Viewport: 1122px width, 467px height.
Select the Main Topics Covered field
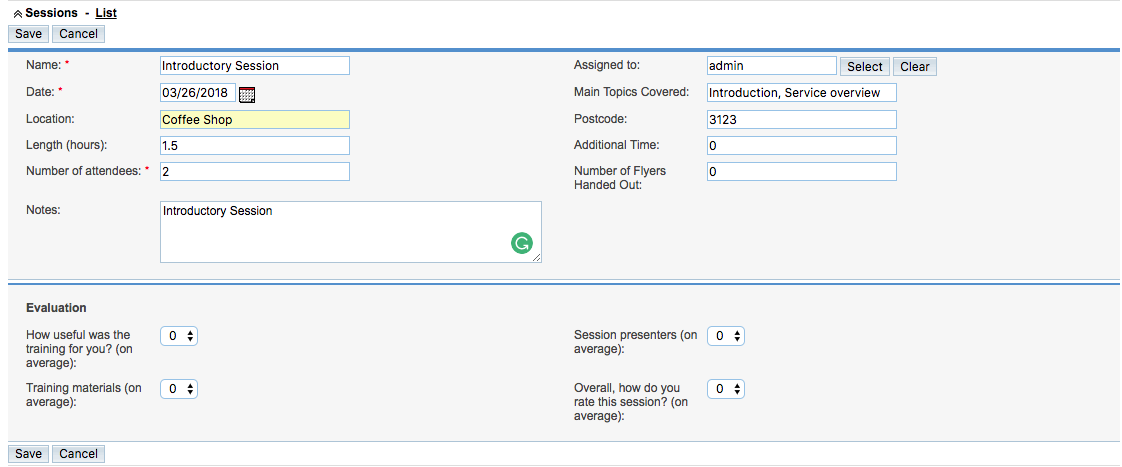[x=801, y=93]
